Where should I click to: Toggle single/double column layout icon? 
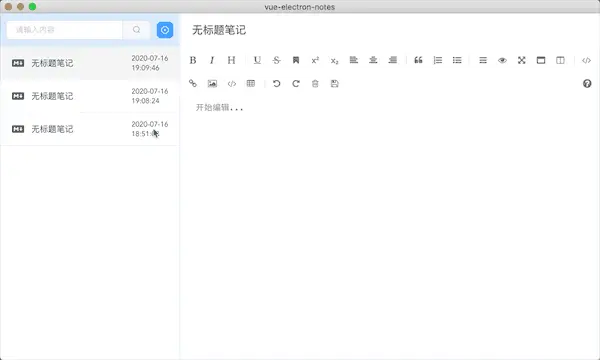tap(560, 60)
